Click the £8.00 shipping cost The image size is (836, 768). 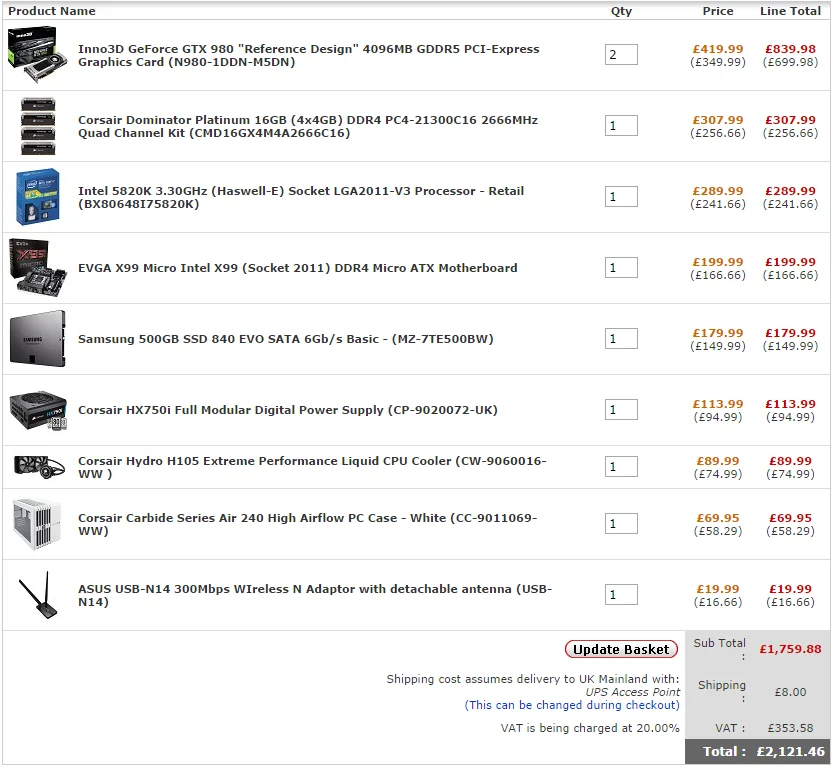[791, 692]
